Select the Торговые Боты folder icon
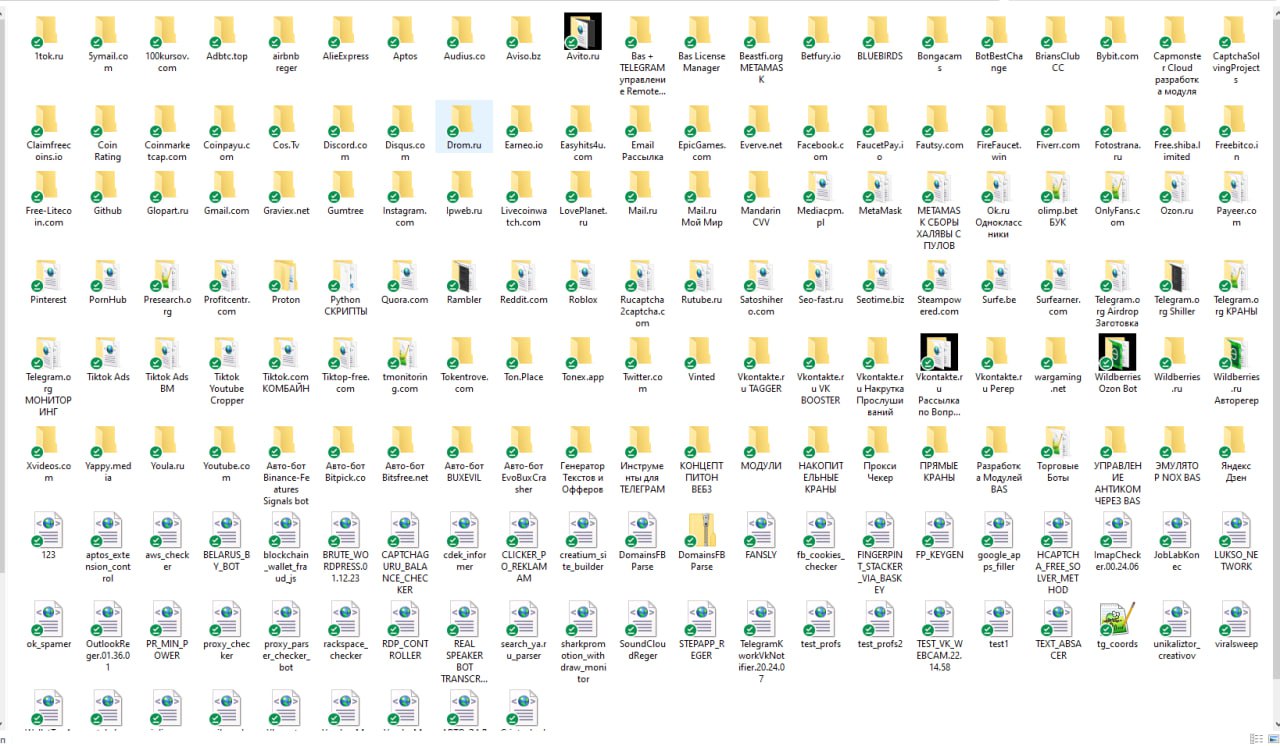The height and width of the screenshot is (747, 1280). tap(1057, 441)
